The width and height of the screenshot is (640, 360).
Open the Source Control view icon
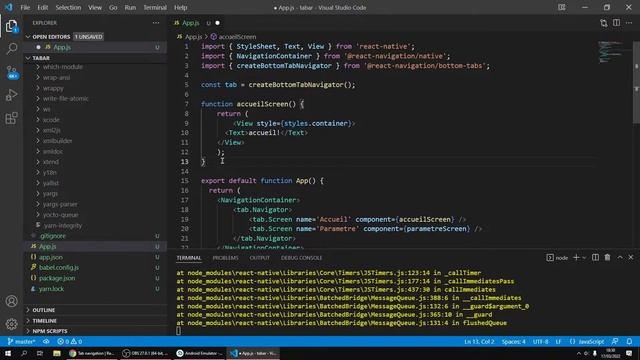11,73
